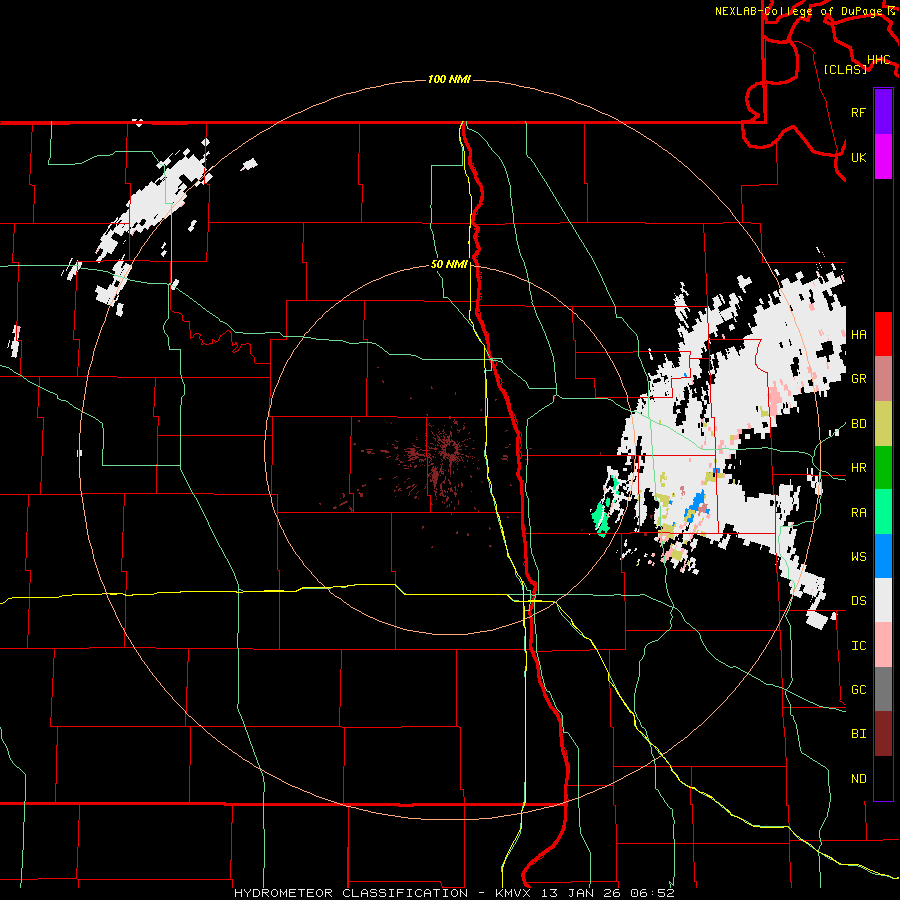Click the GR legend color swatch
Image resolution: width=900 pixels, height=900 pixels.
click(883, 379)
